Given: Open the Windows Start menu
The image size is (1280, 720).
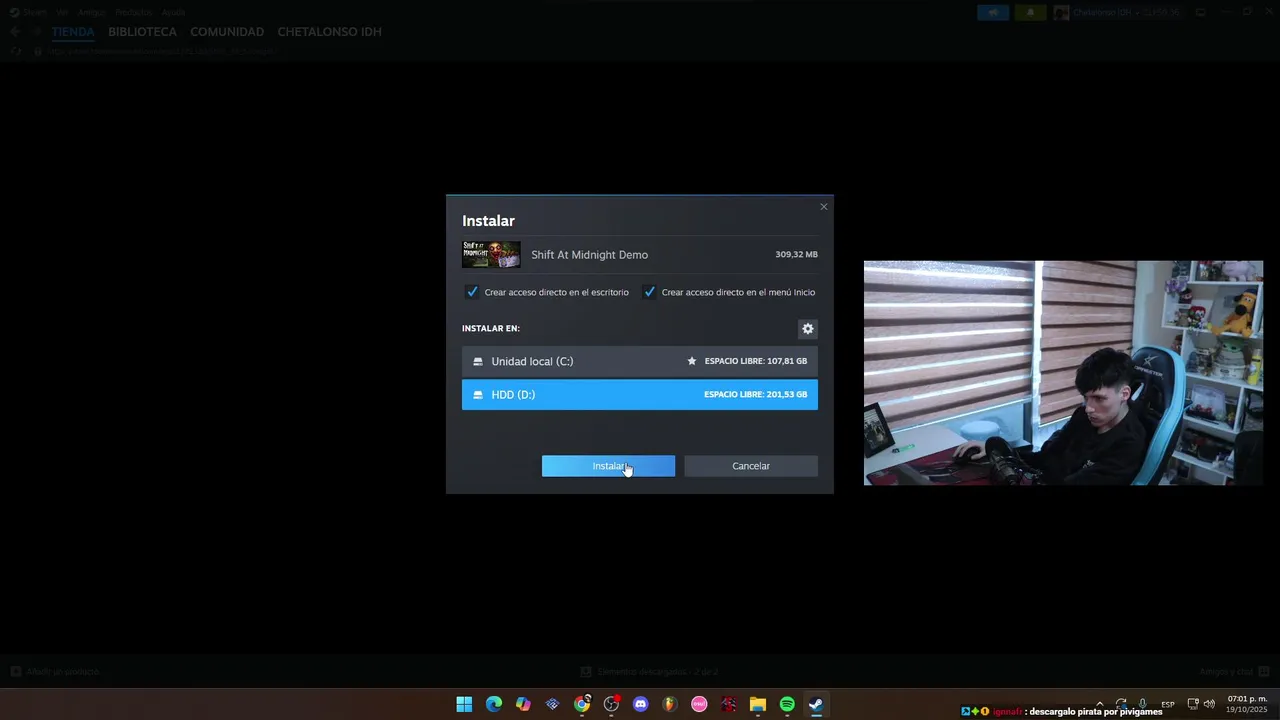Looking at the screenshot, I should [x=464, y=704].
